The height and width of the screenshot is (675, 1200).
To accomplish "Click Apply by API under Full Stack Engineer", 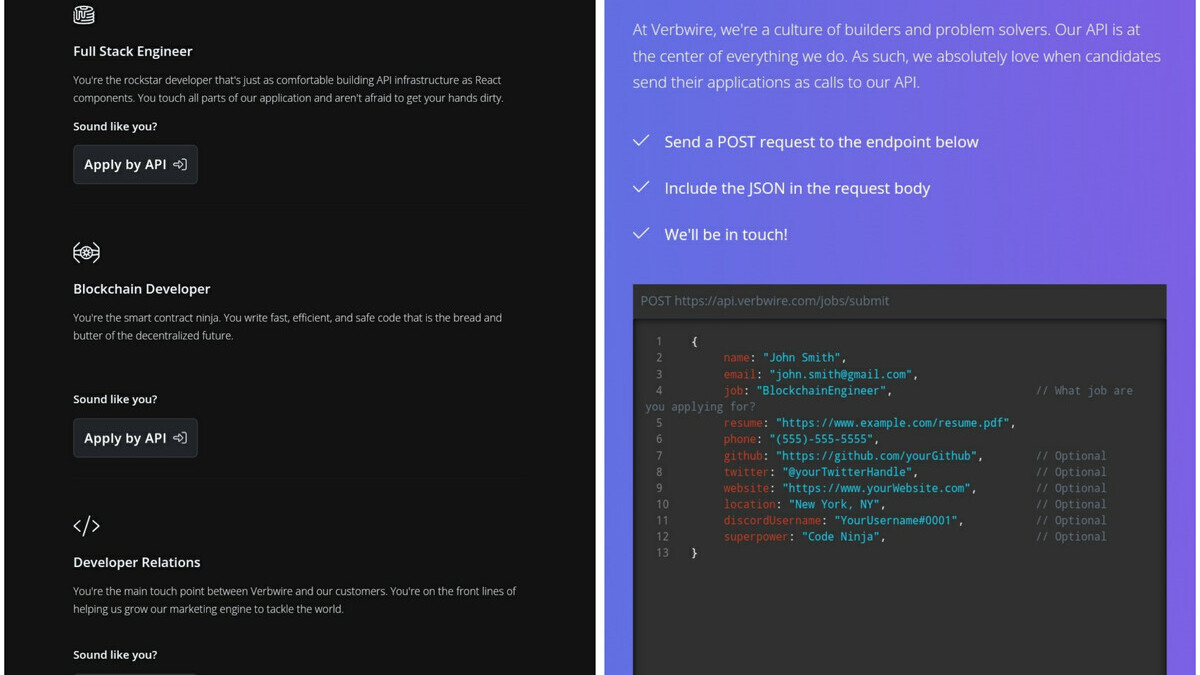I will pos(135,165).
